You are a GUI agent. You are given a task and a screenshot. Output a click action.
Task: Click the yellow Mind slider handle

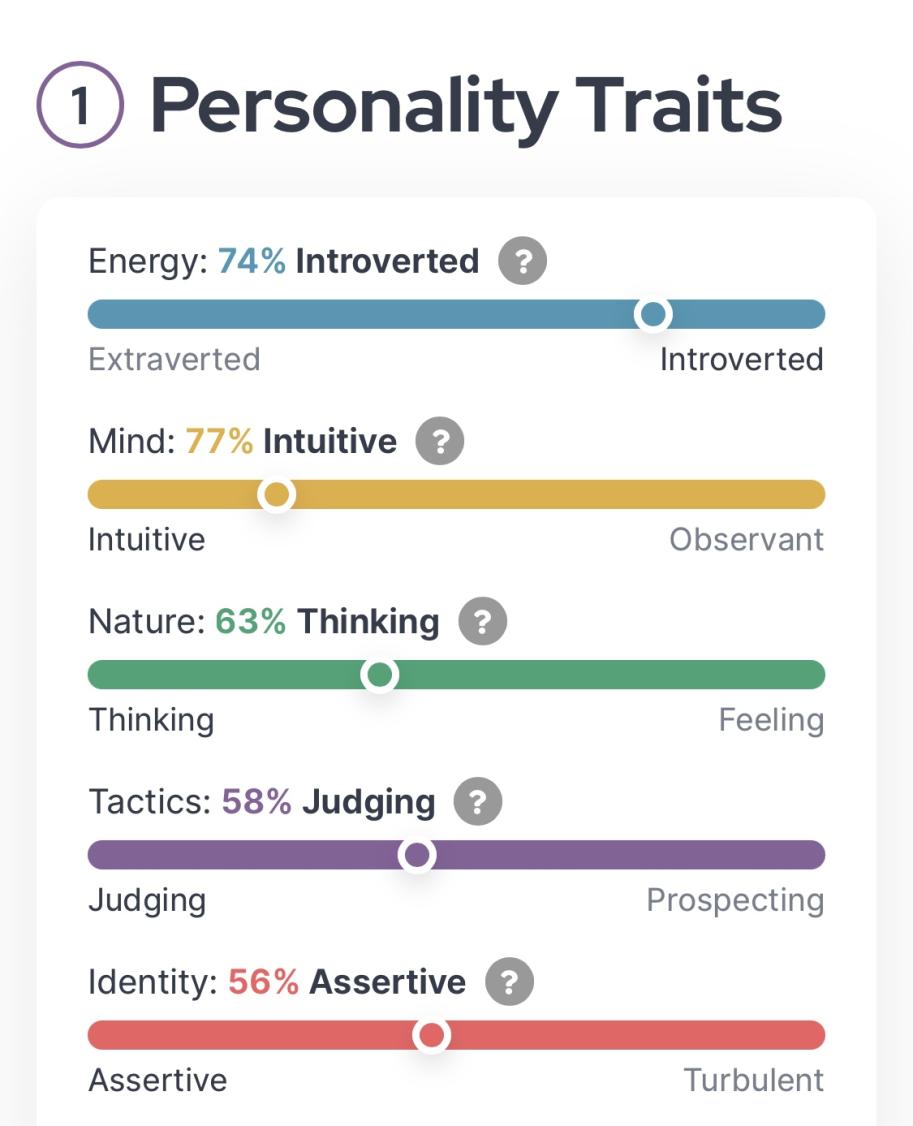(276, 495)
